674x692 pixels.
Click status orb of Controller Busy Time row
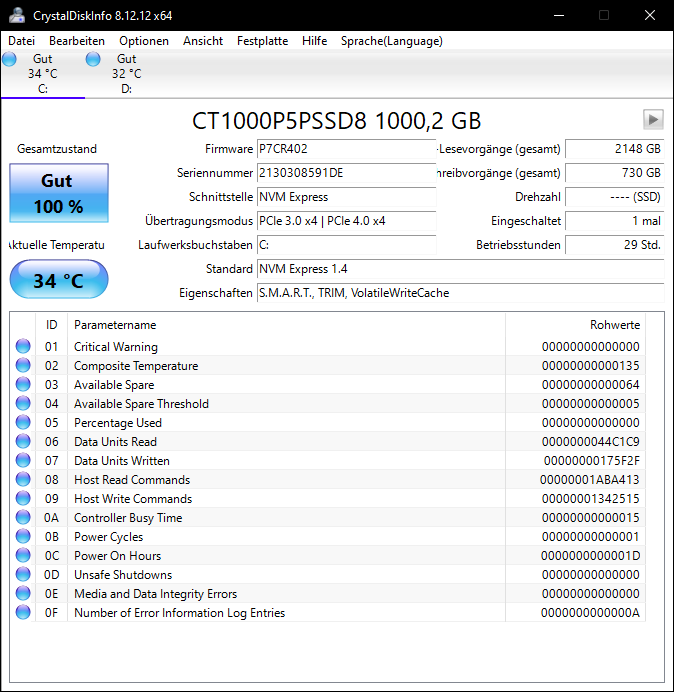pos(23,517)
